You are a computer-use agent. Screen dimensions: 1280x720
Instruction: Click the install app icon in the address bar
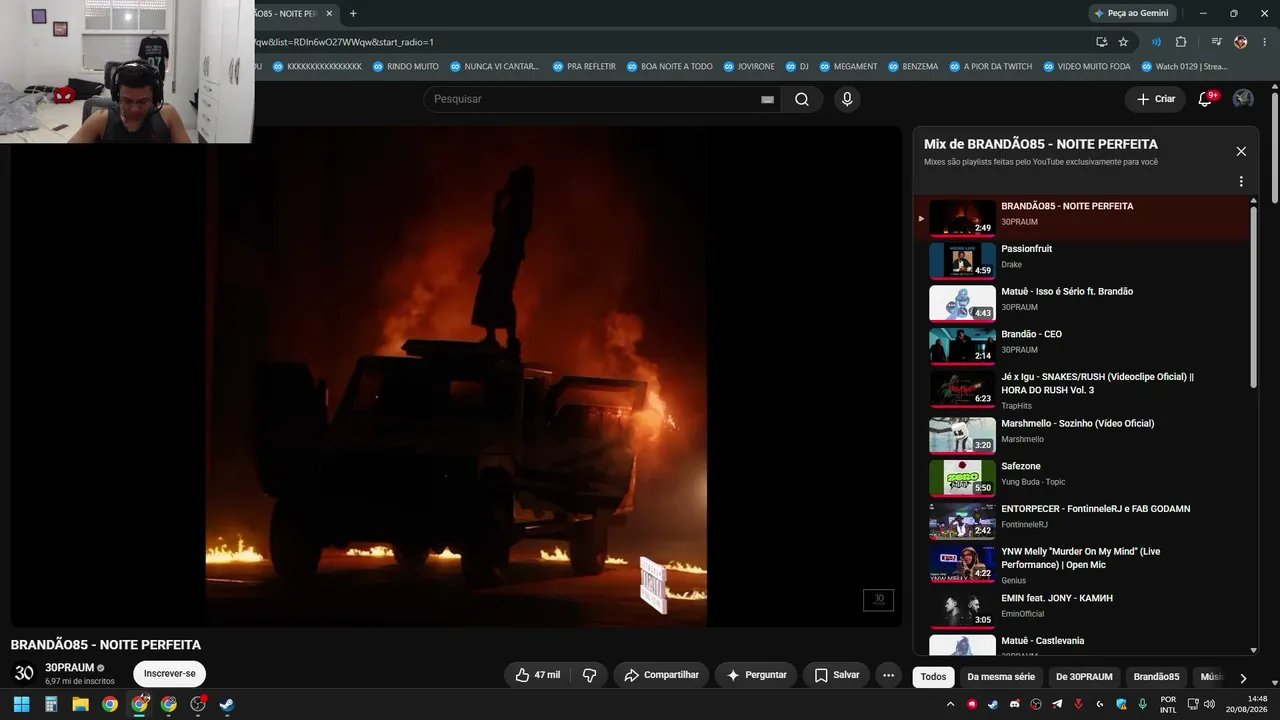click(x=1101, y=42)
